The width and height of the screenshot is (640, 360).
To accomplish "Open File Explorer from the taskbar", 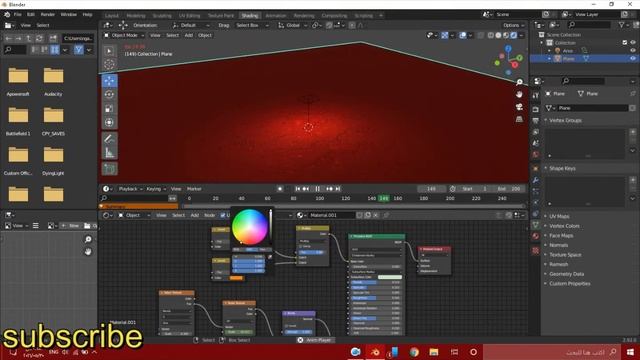I will pyautogui.click(x=433, y=352).
